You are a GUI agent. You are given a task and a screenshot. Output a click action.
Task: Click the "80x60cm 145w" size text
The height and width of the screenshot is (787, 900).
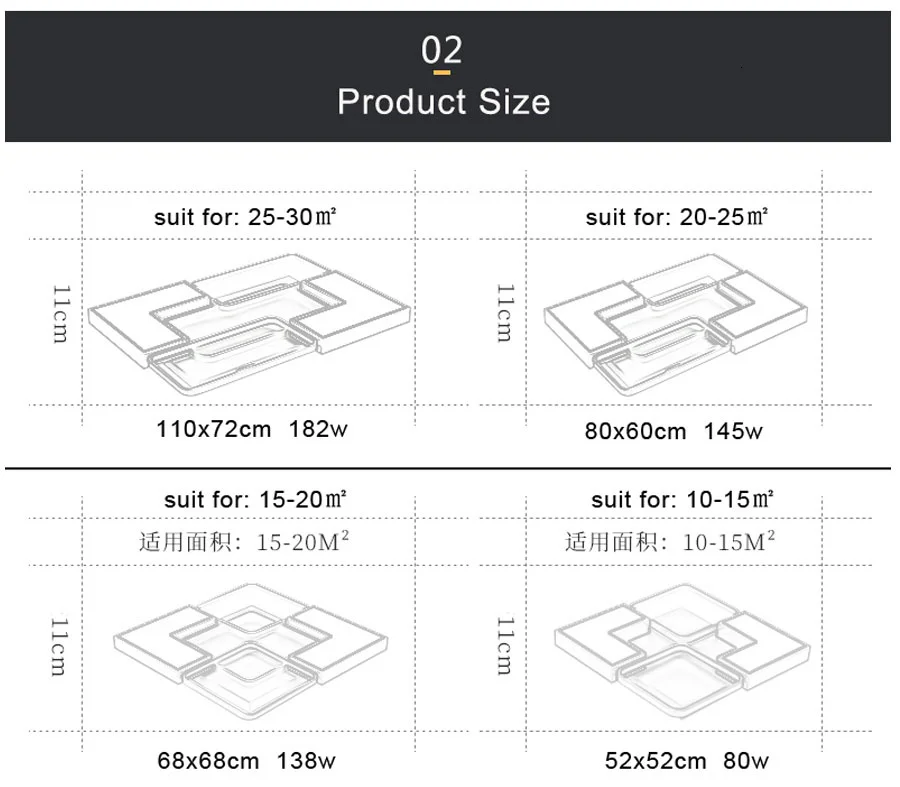point(673,431)
